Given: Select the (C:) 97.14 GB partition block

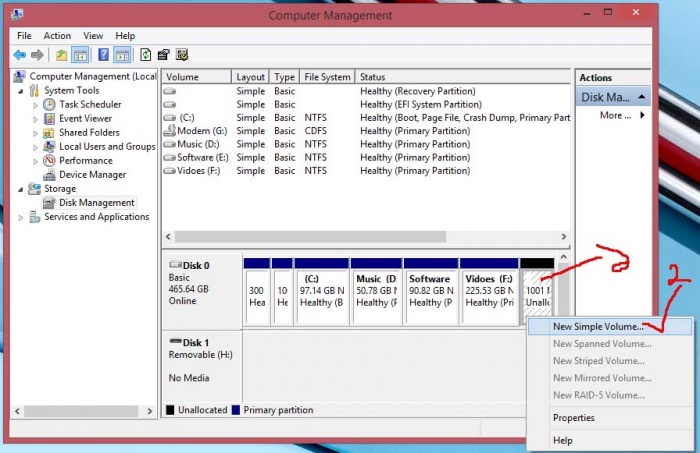Looking at the screenshot, I should pos(322,291).
